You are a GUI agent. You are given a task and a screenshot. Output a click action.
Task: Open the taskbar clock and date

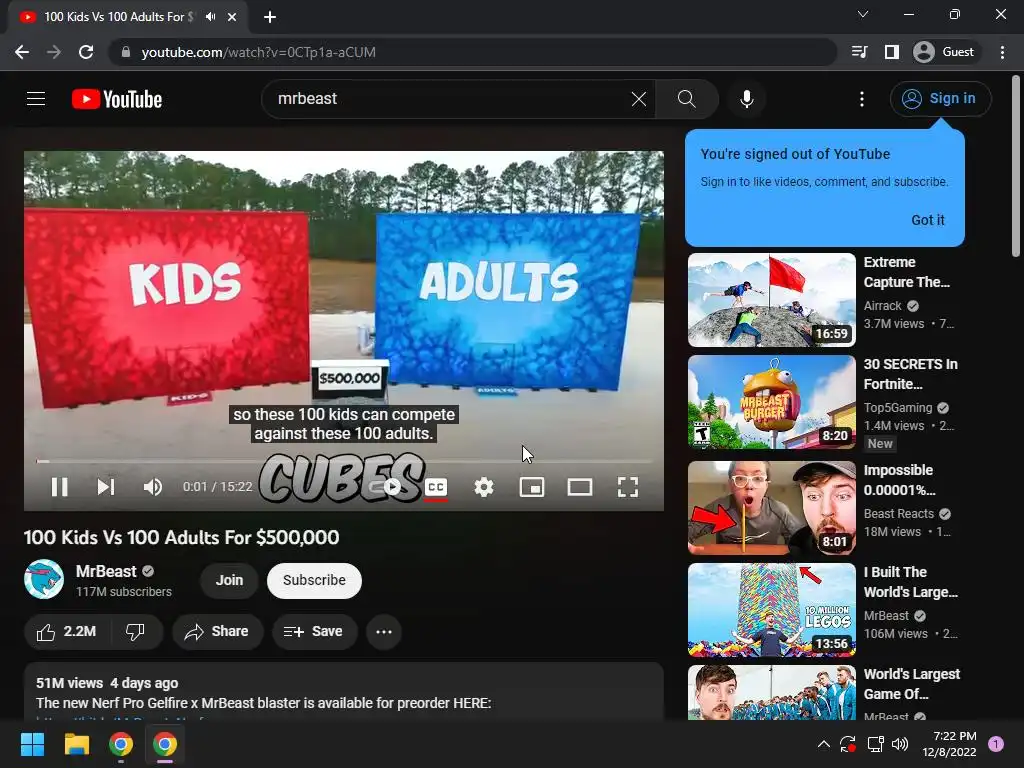click(950, 744)
